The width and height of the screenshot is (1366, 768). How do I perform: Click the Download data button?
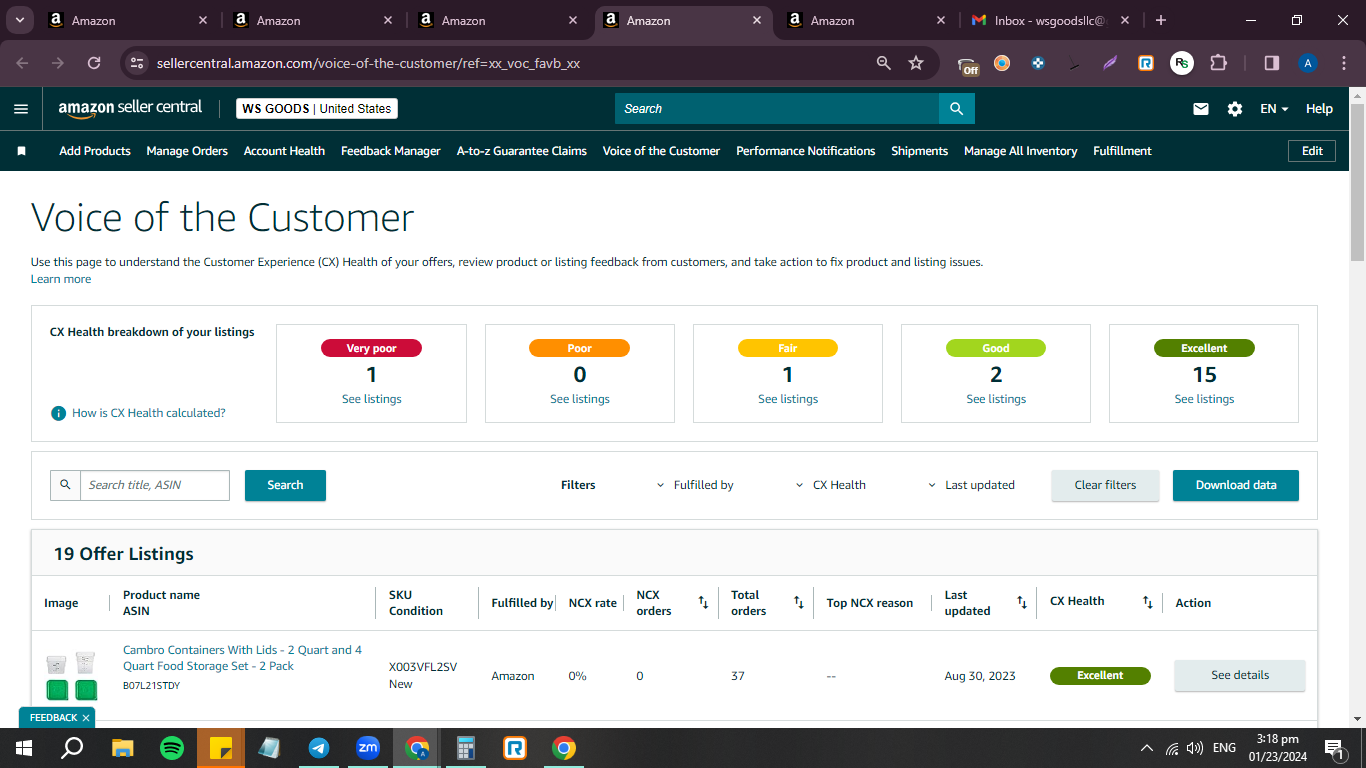coord(1236,485)
